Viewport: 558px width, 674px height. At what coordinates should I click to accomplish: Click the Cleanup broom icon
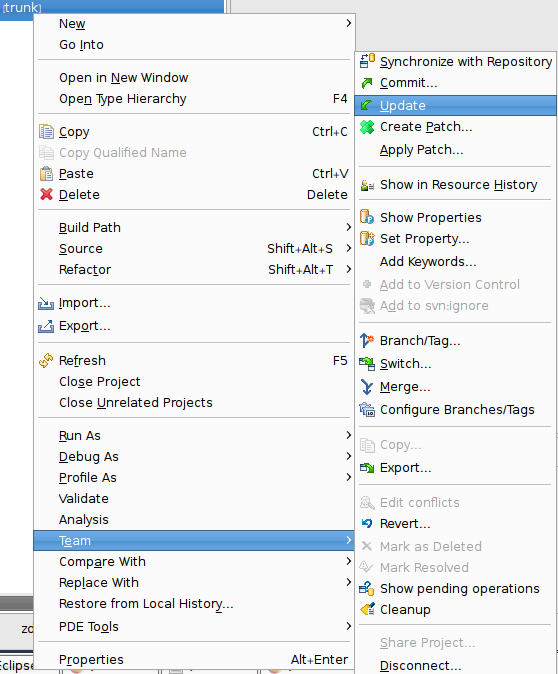pos(368,609)
